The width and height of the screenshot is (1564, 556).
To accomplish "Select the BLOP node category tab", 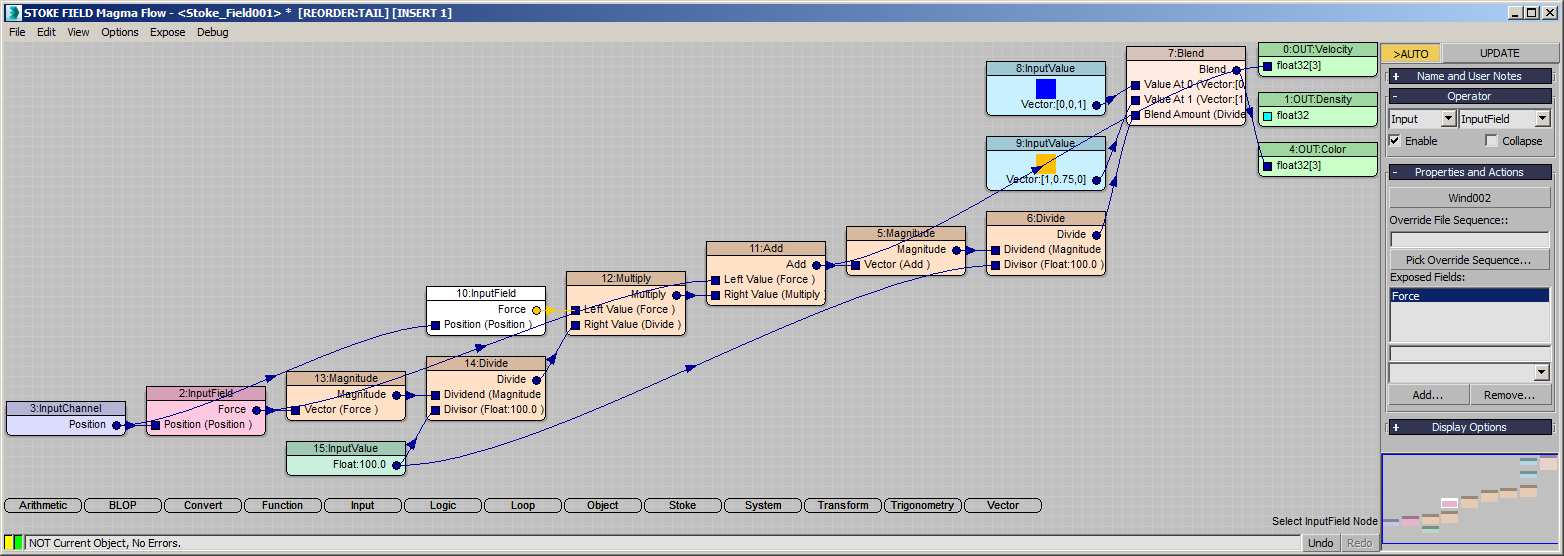I will click(x=123, y=506).
